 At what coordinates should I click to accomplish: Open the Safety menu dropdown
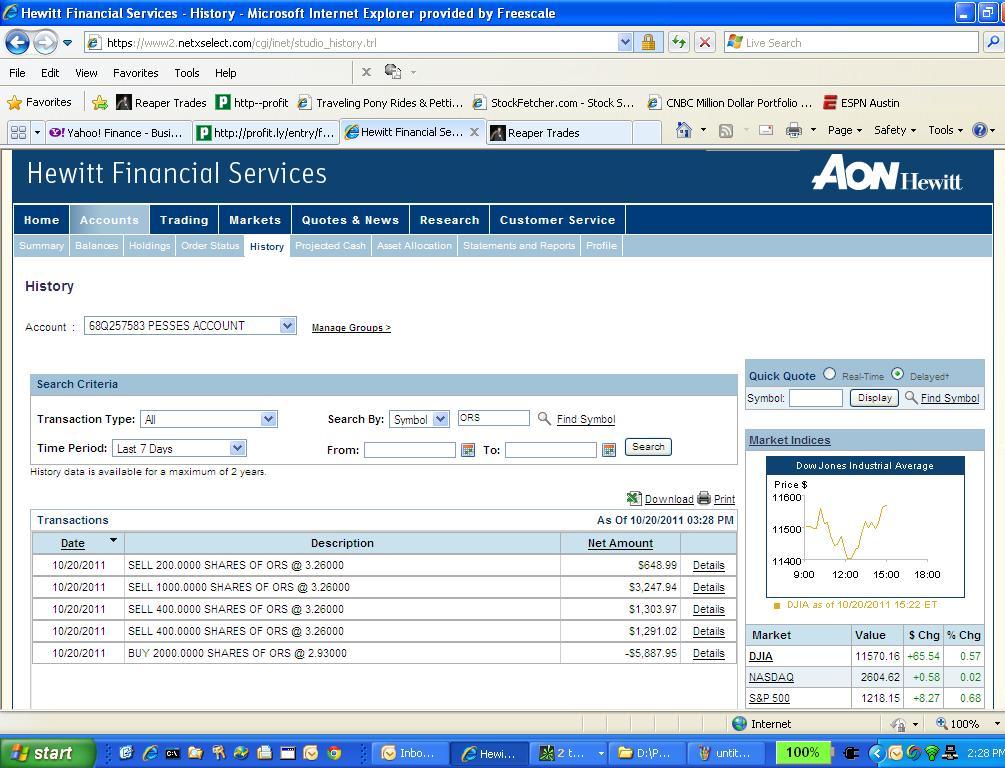(895, 130)
